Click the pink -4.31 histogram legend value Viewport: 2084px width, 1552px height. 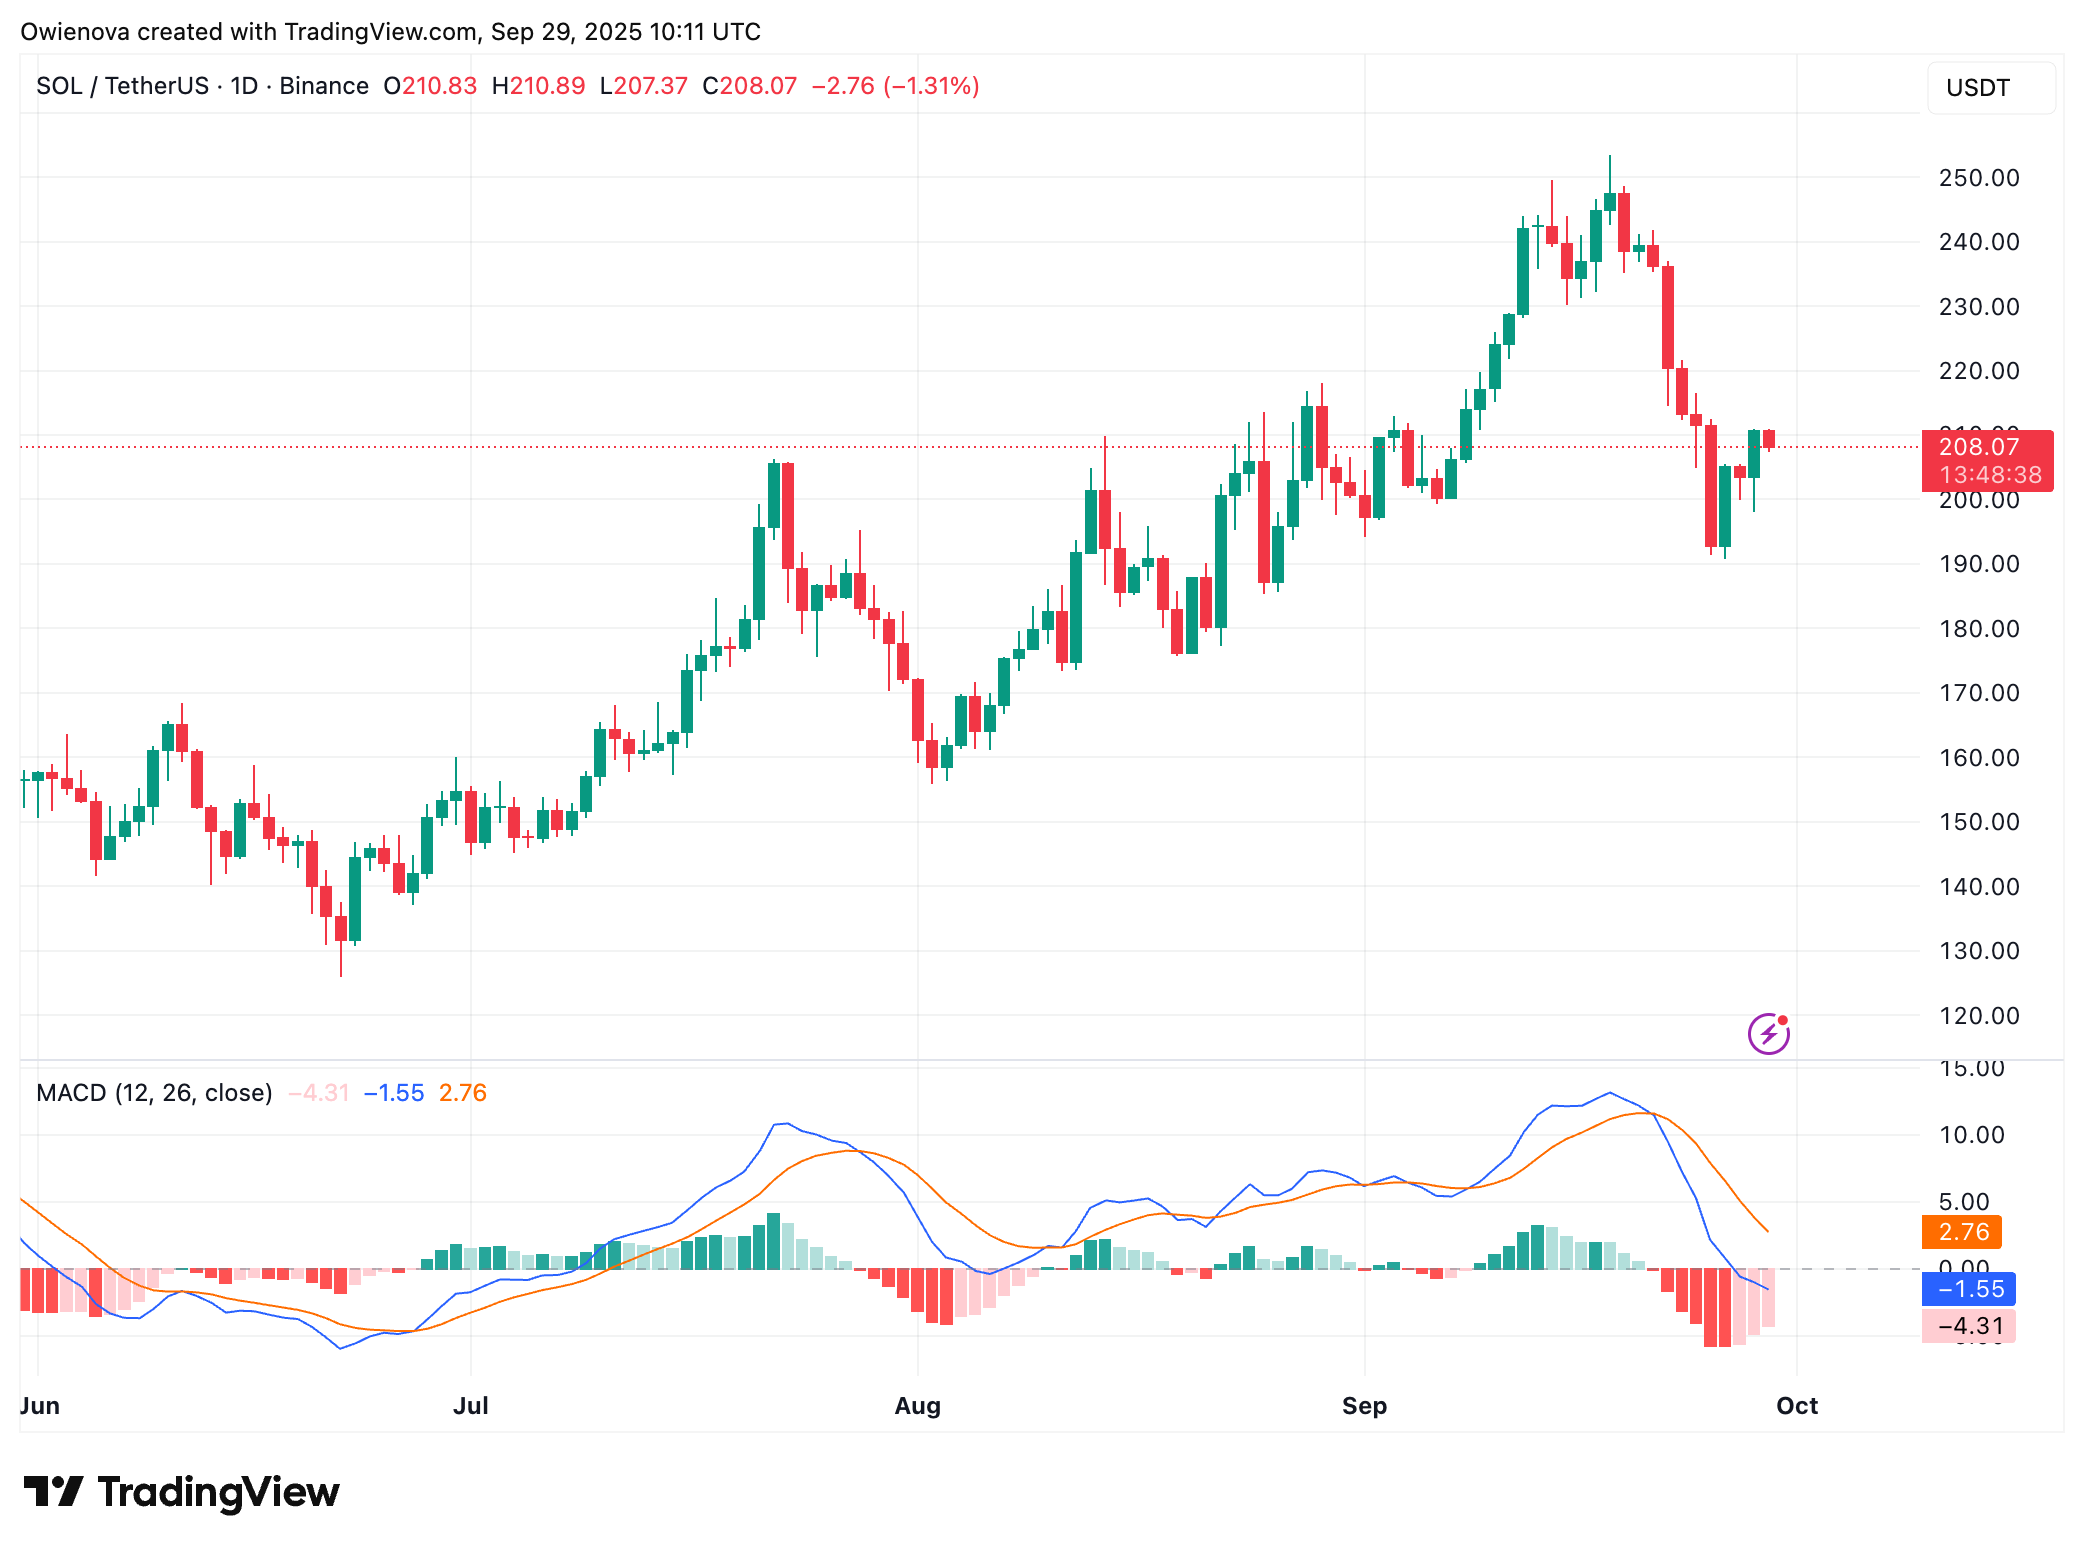point(318,1093)
